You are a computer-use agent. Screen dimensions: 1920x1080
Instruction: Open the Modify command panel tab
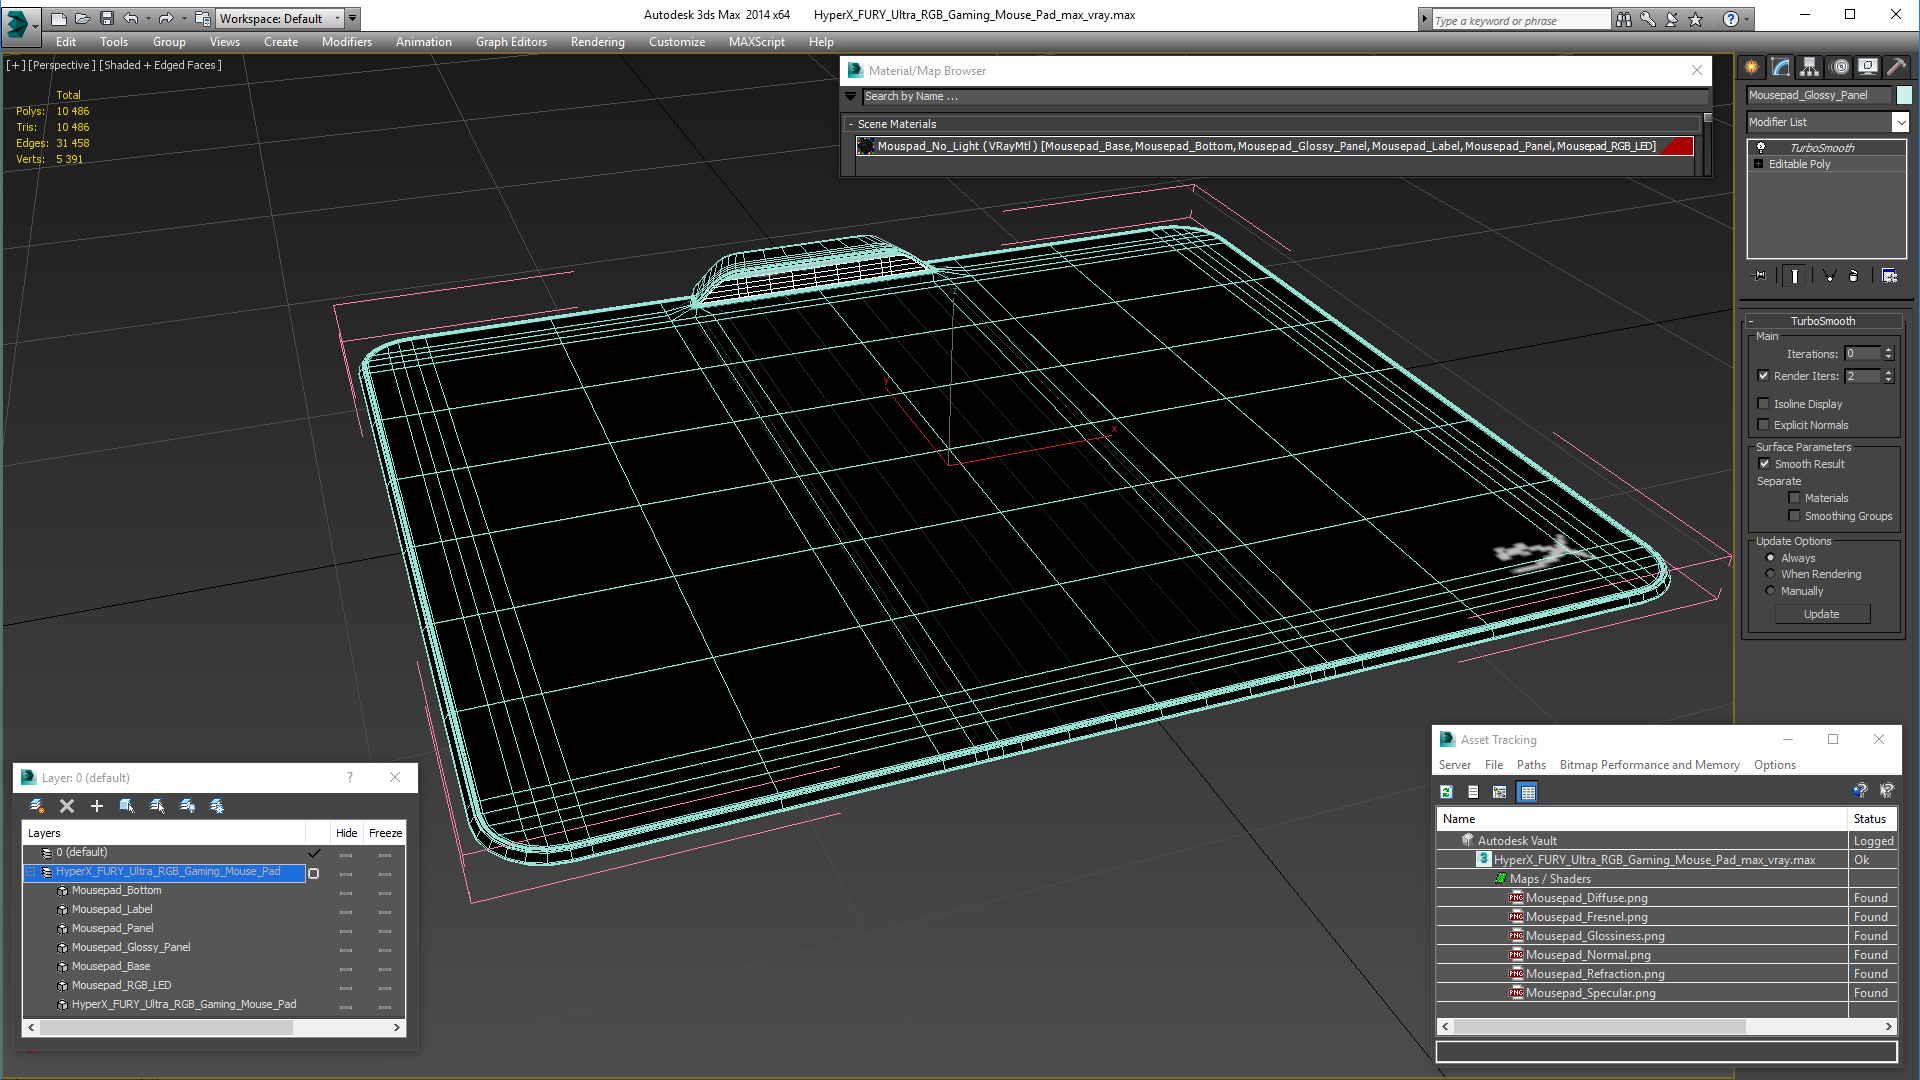1781,67
